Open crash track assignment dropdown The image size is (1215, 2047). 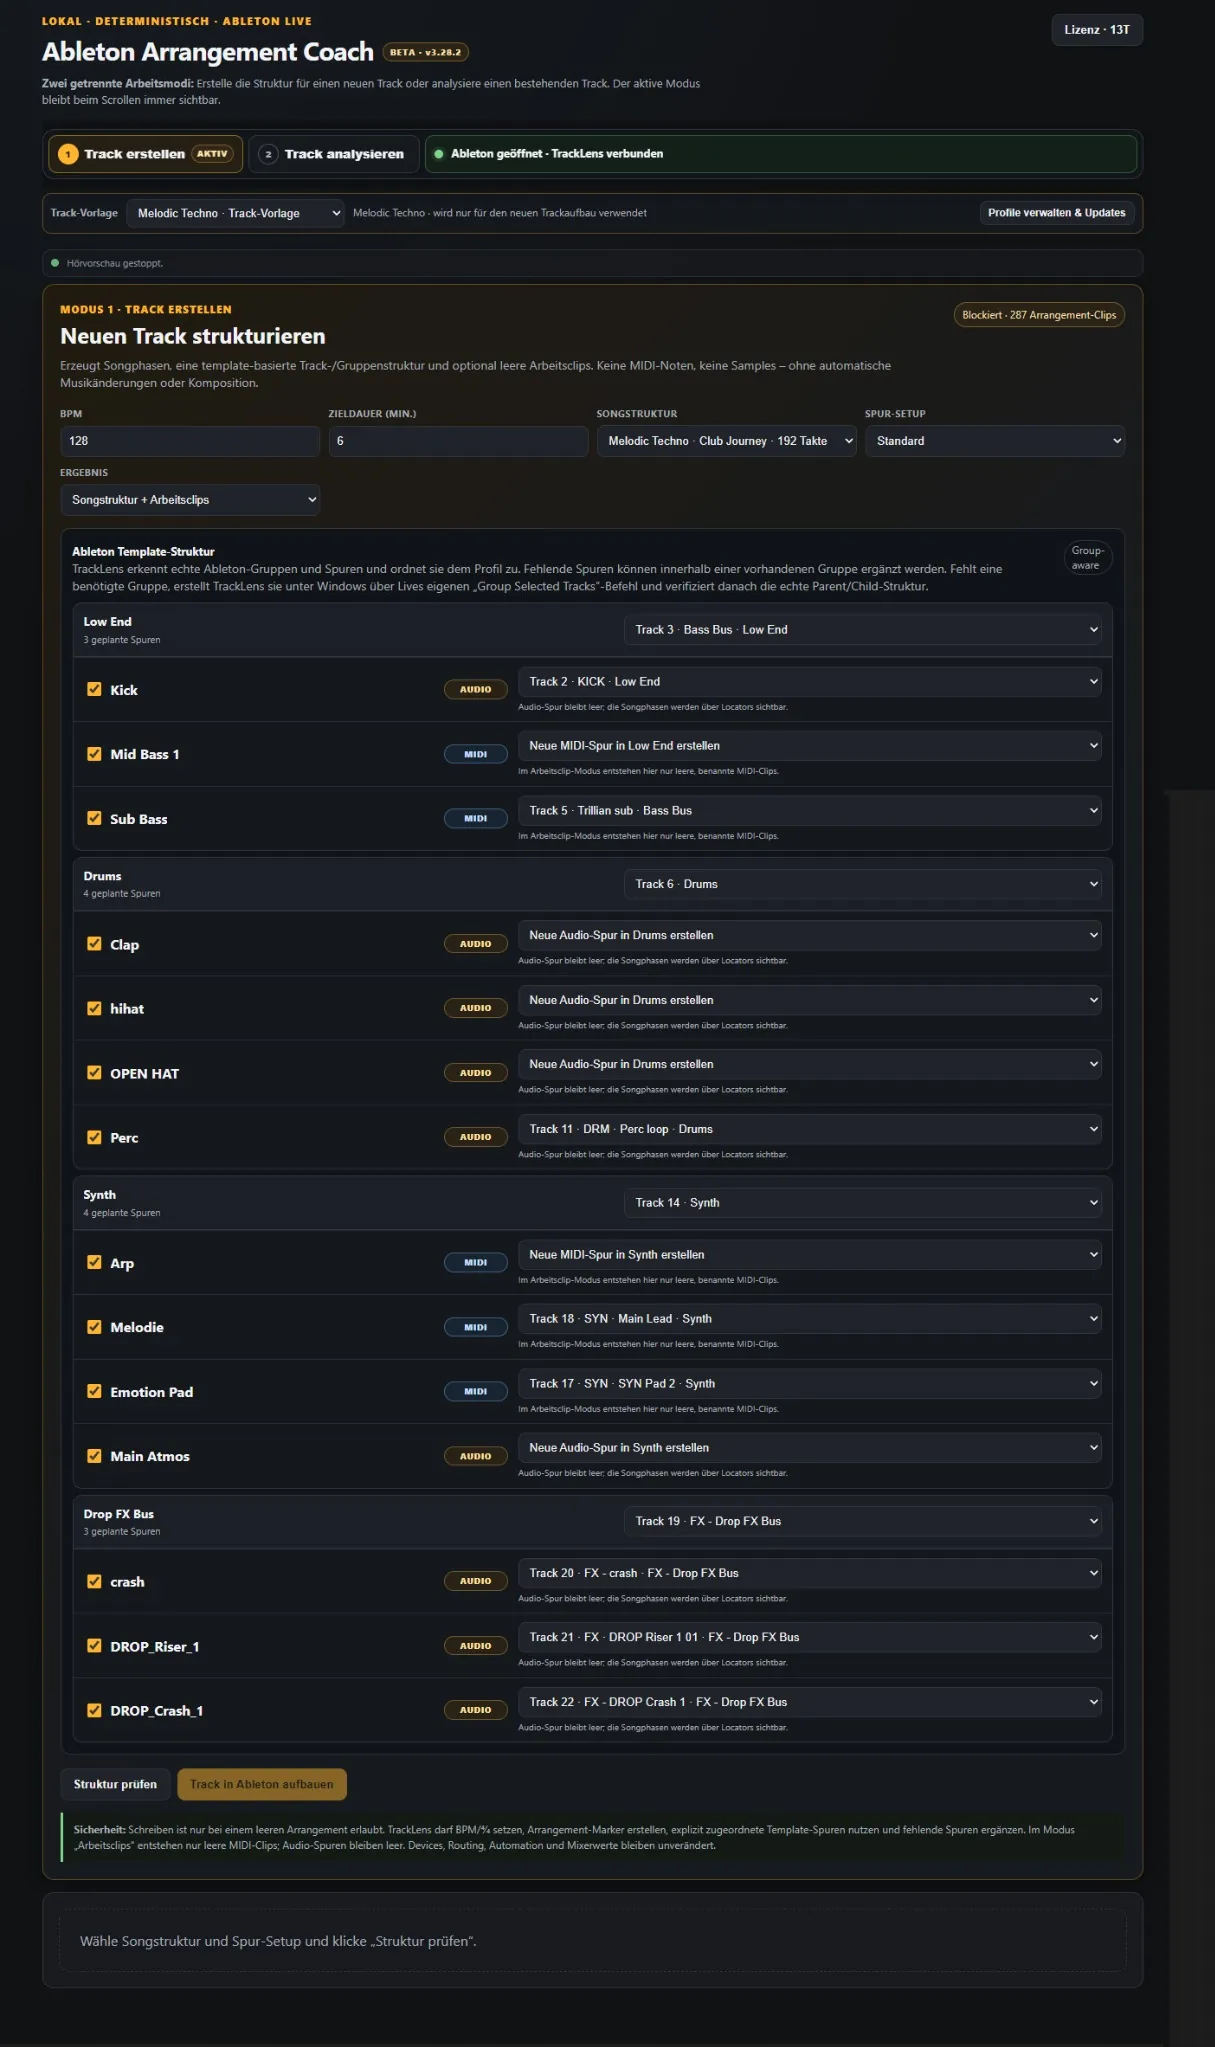pos(810,1574)
